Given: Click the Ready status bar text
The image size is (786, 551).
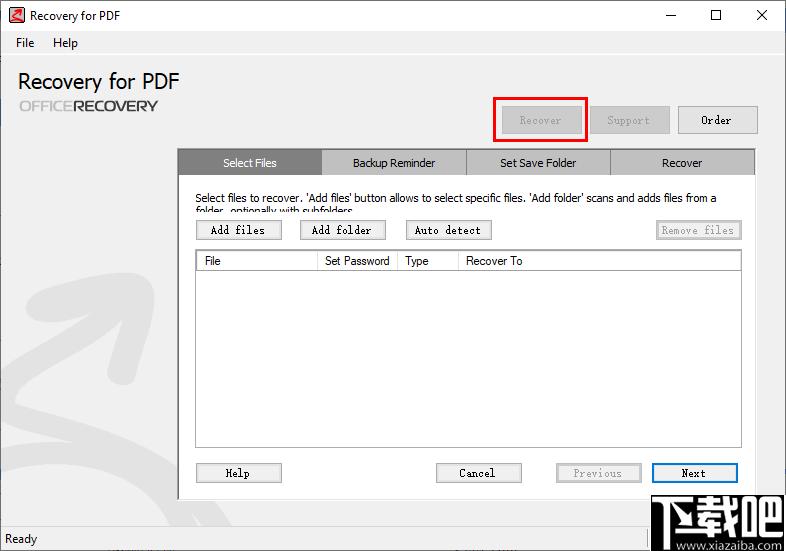Looking at the screenshot, I should pos(21,539).
